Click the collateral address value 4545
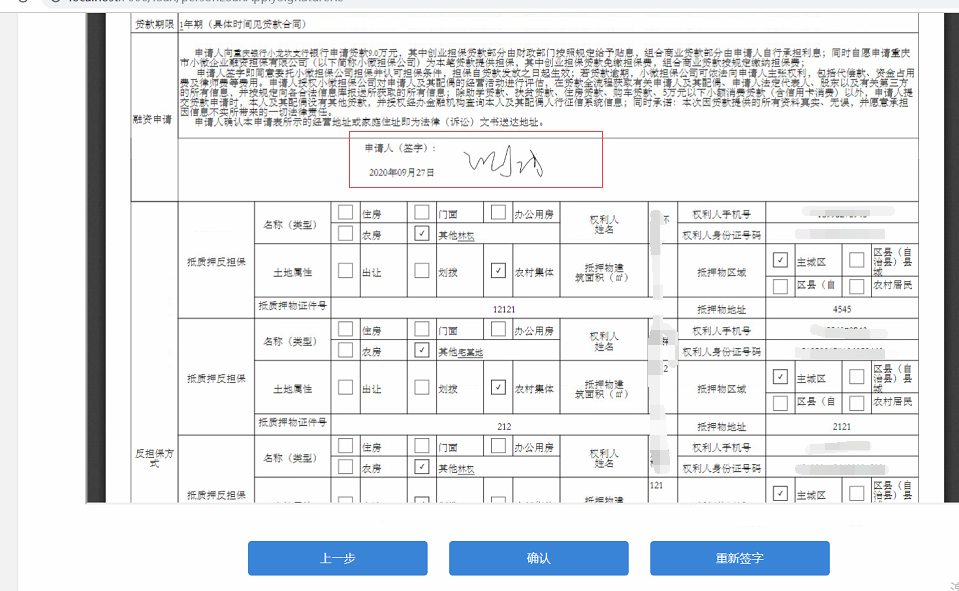This screenshot has height=591, width=959. (842, 310)
